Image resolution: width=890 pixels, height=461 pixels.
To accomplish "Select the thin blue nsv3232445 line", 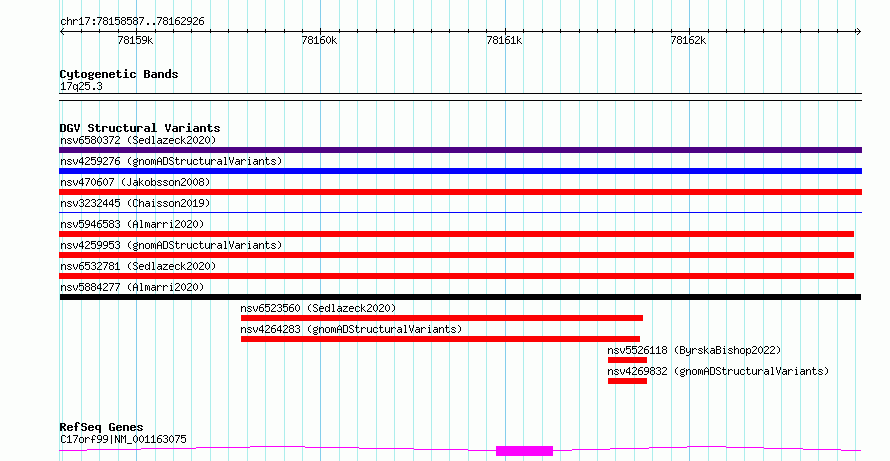I will (x=460, y=212).
